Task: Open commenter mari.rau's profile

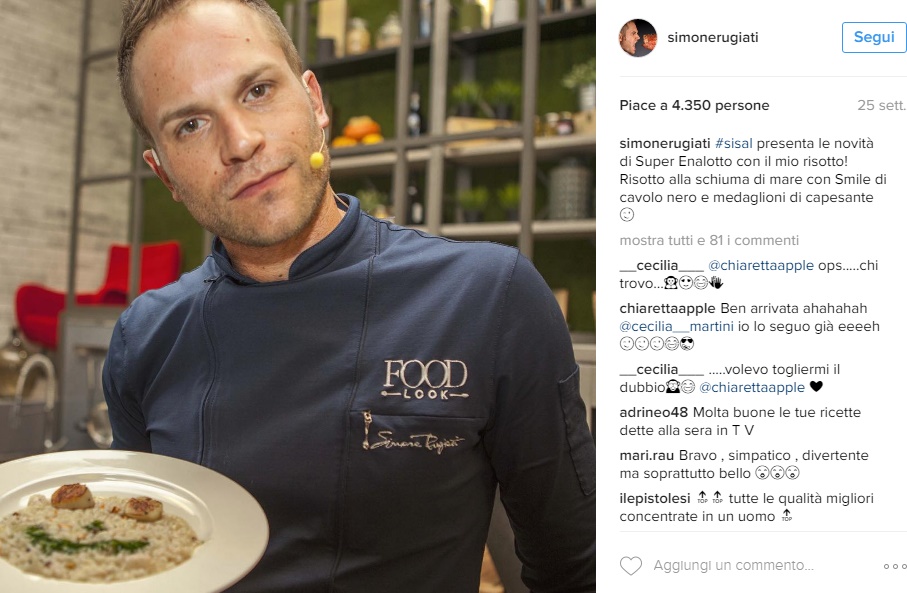Action: [647, 455]
